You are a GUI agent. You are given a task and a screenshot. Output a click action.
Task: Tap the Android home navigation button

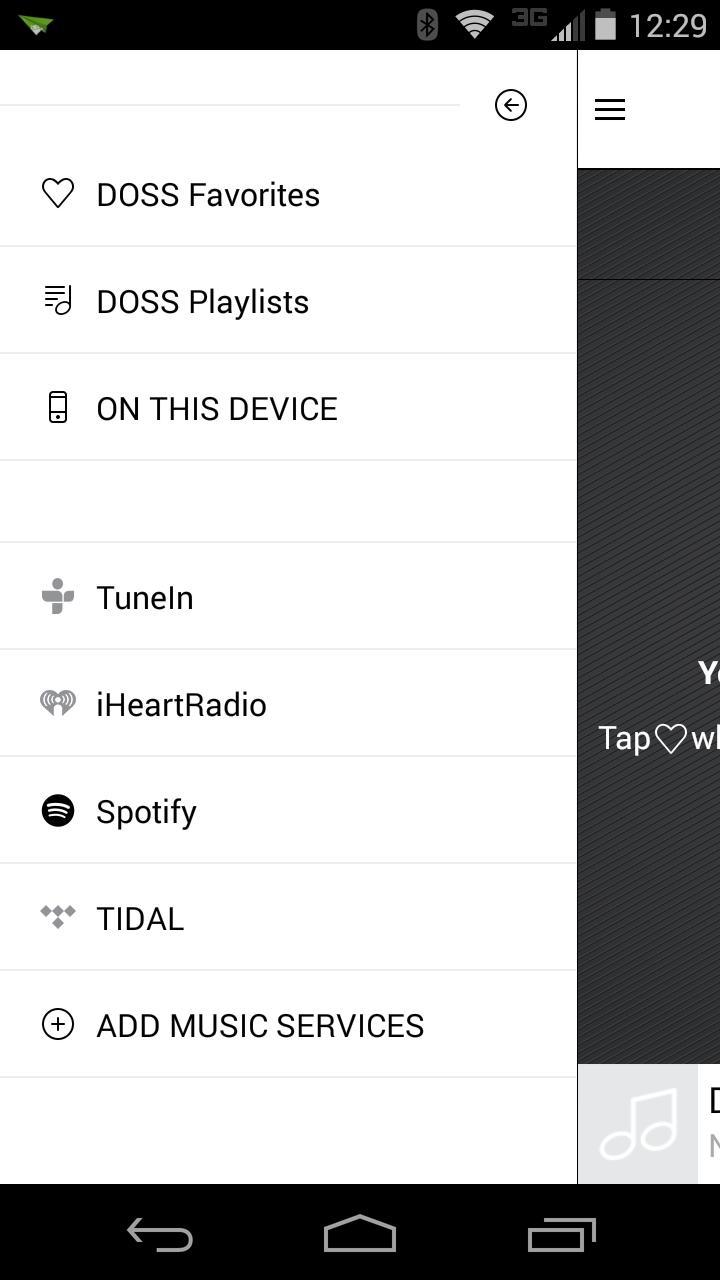[360, 1234]
